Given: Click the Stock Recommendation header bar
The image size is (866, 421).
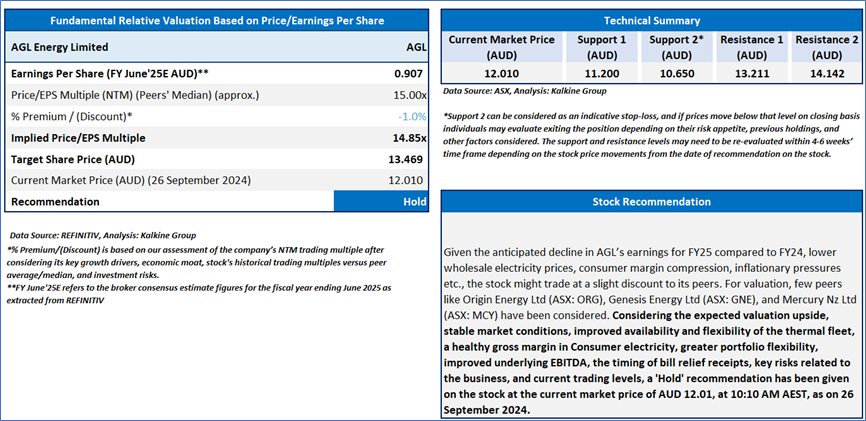Looking at the screenshot, I should tap(651, 201).
